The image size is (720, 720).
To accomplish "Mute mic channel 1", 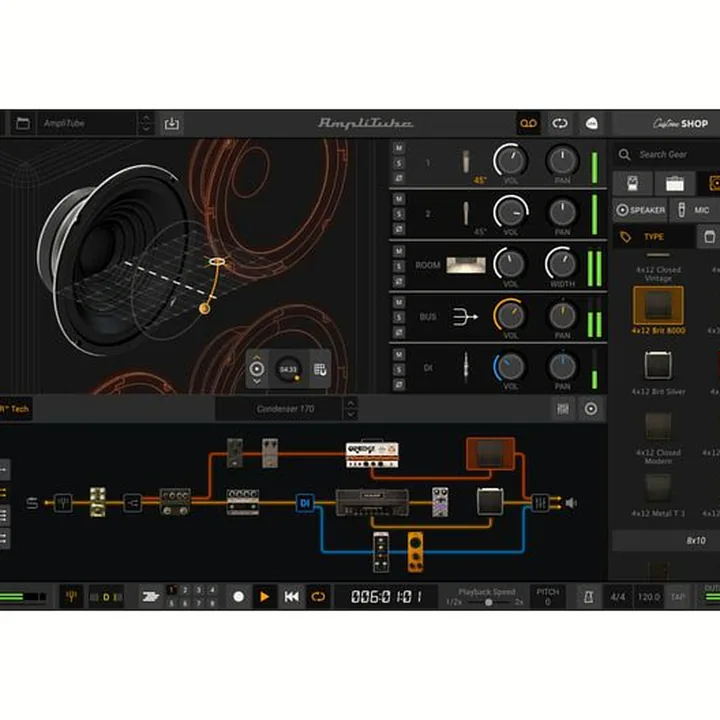I will tap(399, 148).
